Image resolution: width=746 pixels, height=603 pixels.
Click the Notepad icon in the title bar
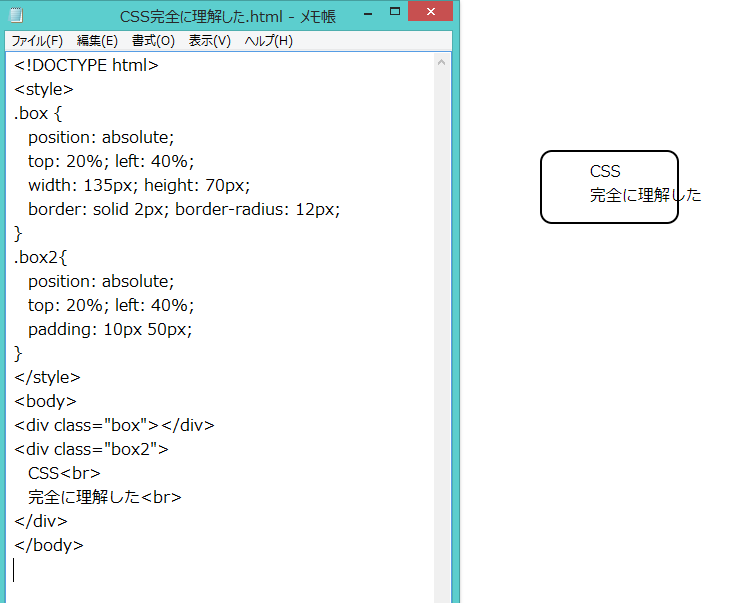point(16,16)
